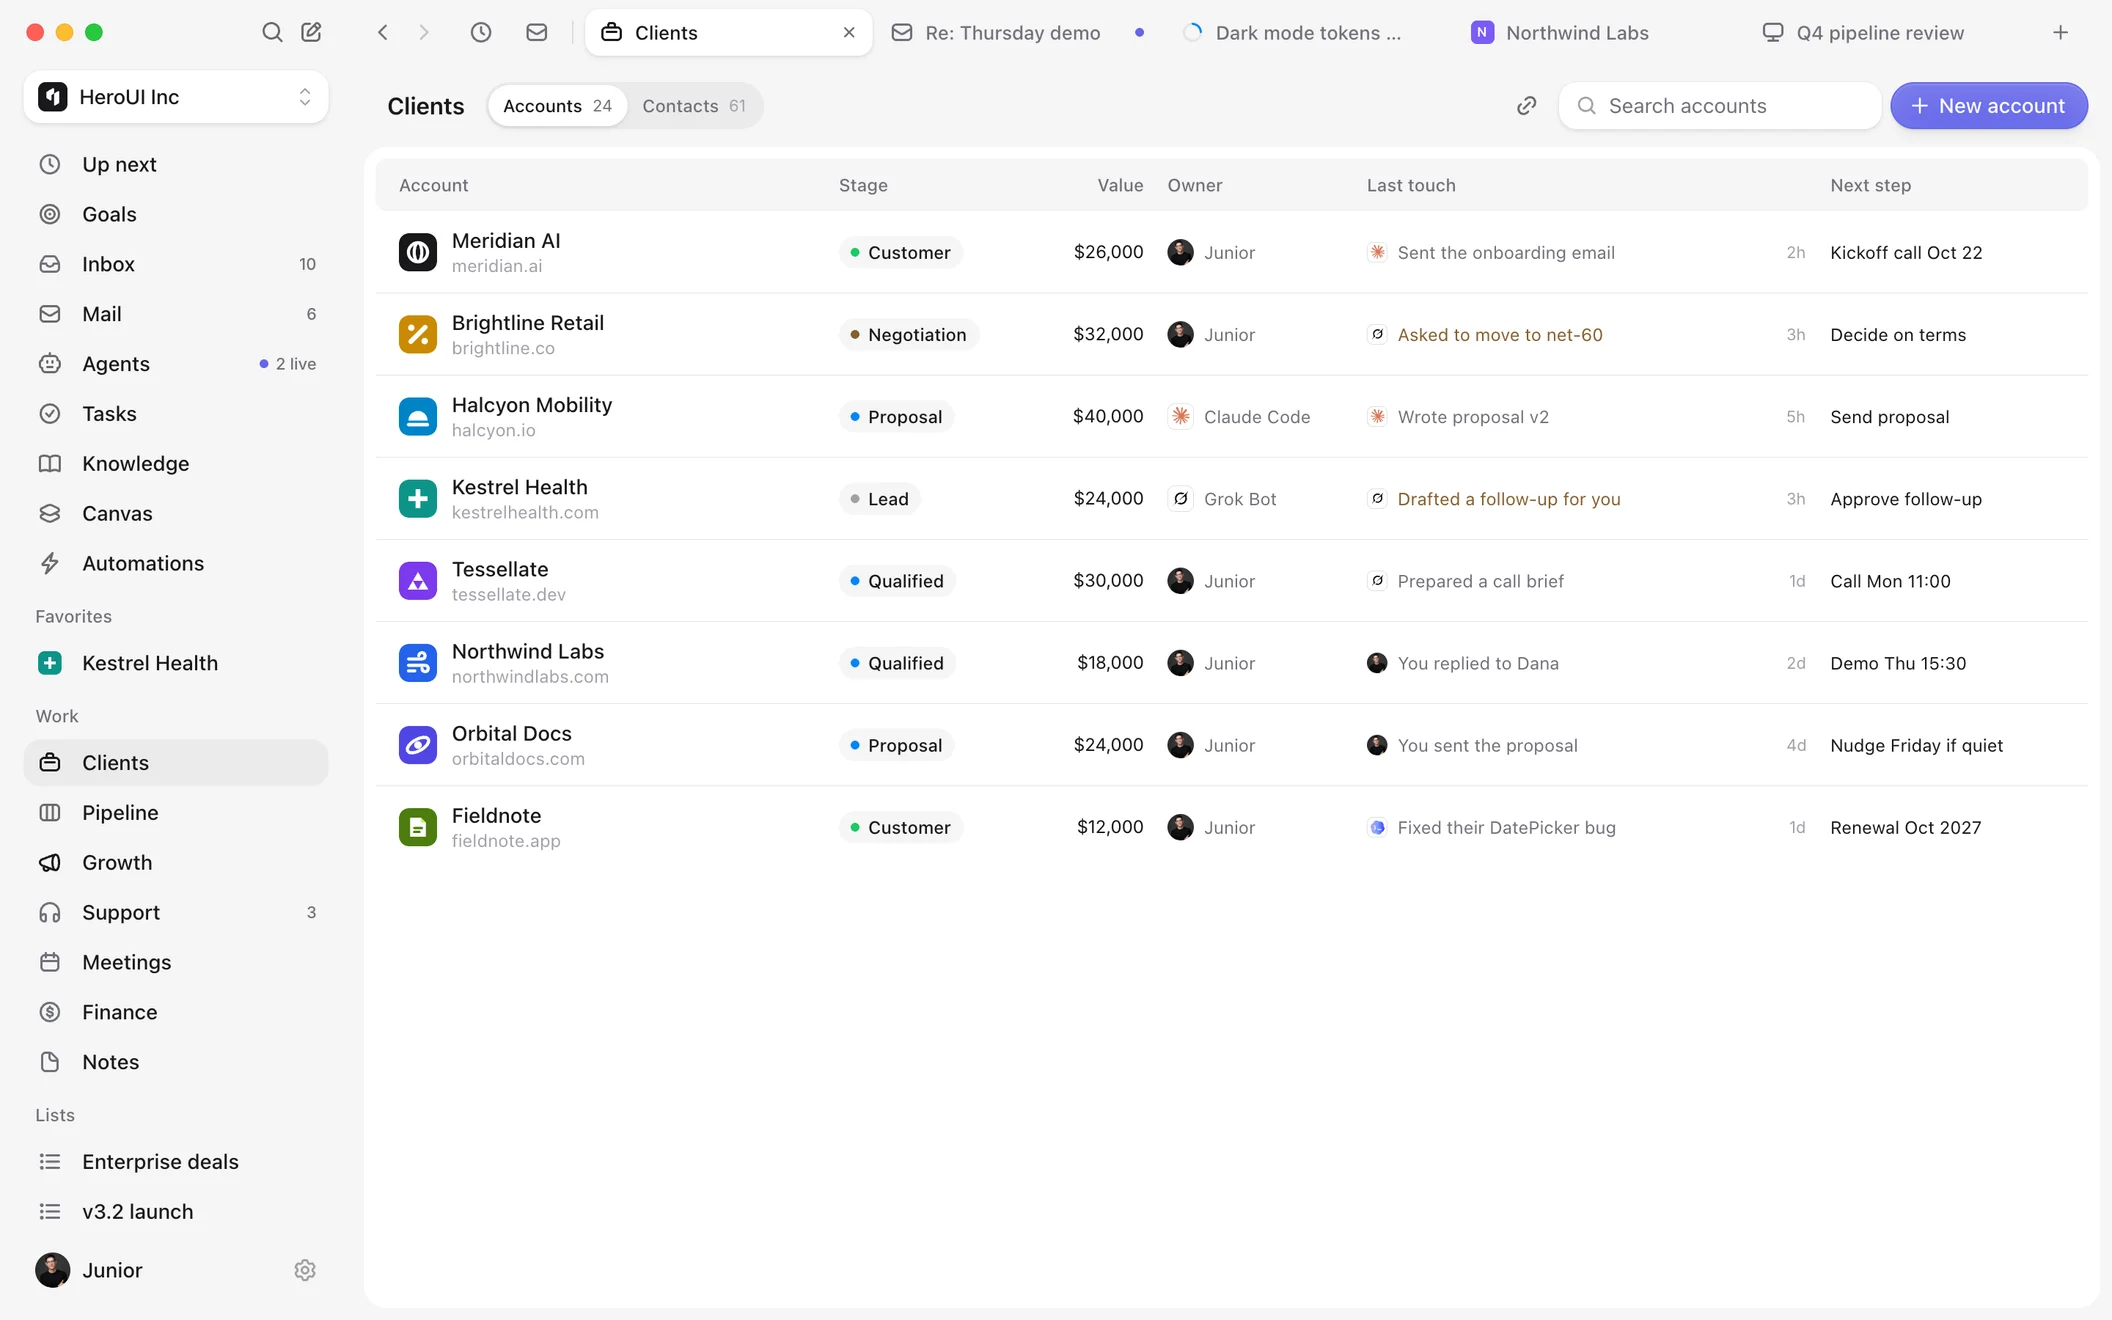The height and width of the screenshot is (1320, 2112).
Task: Open Agents in sidebar
Action: point(176,364)
